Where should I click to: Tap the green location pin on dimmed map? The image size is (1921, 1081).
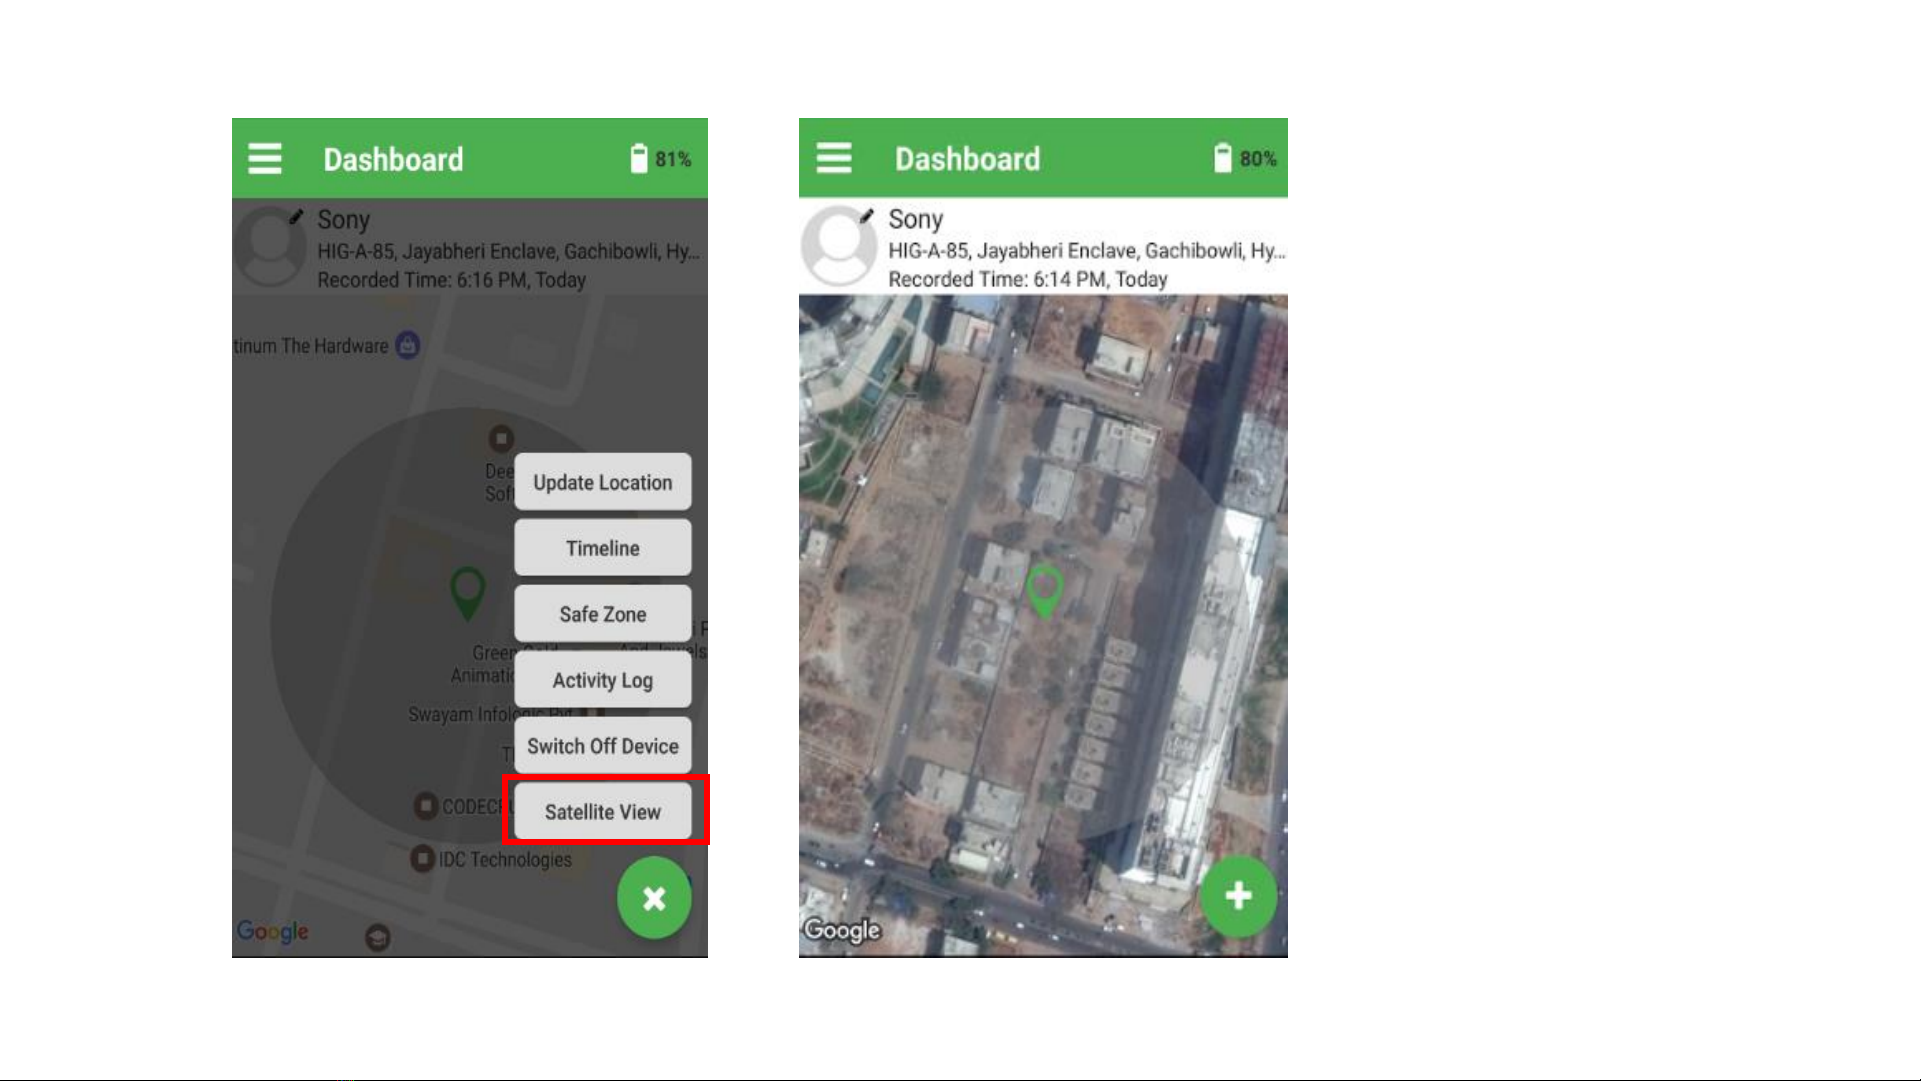(x=468, y=593)
